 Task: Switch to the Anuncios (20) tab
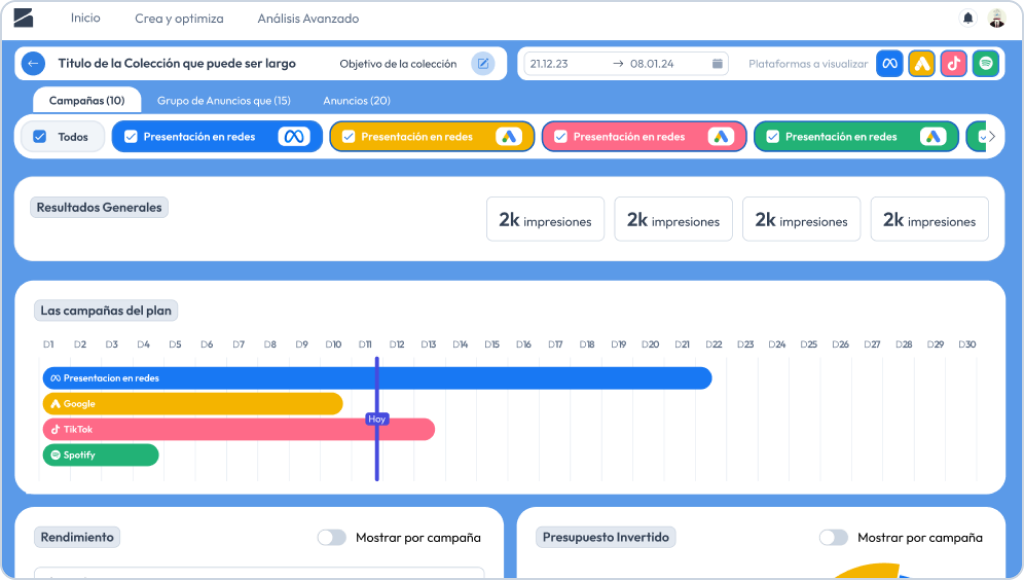click(x=356, y=101)
